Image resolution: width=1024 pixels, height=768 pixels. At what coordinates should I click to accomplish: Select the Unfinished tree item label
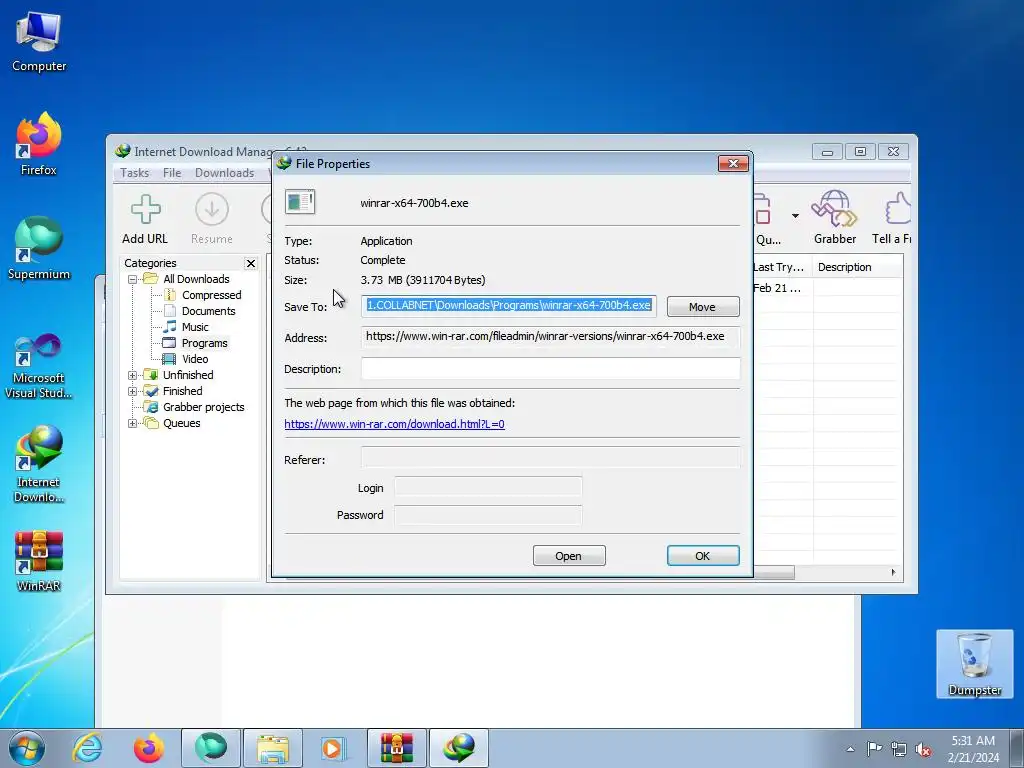[x=188, y=375]
